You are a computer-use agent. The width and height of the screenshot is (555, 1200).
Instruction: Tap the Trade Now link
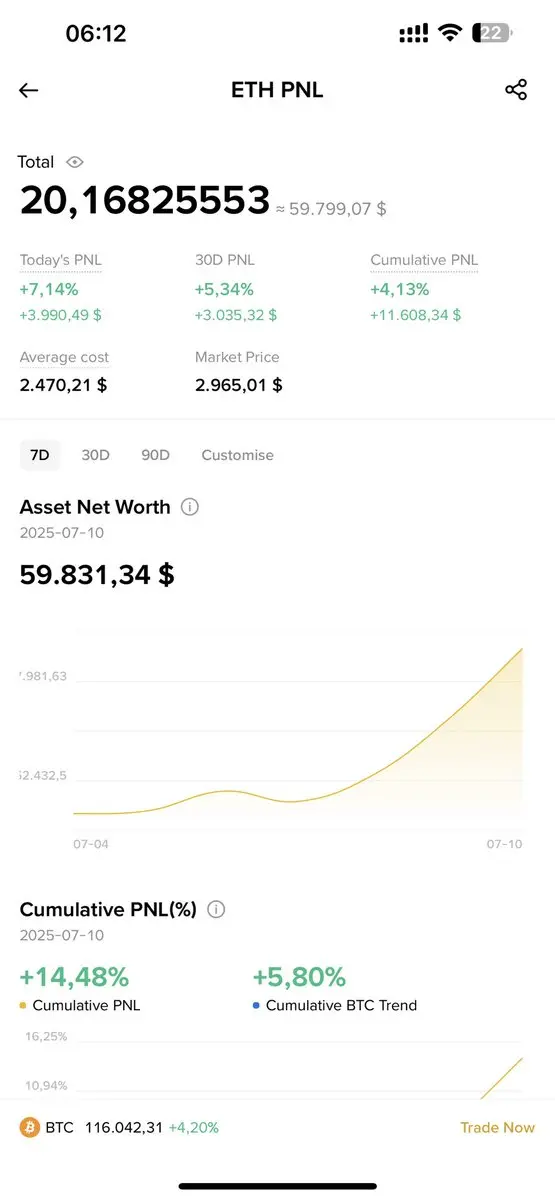click(497, 1127)
